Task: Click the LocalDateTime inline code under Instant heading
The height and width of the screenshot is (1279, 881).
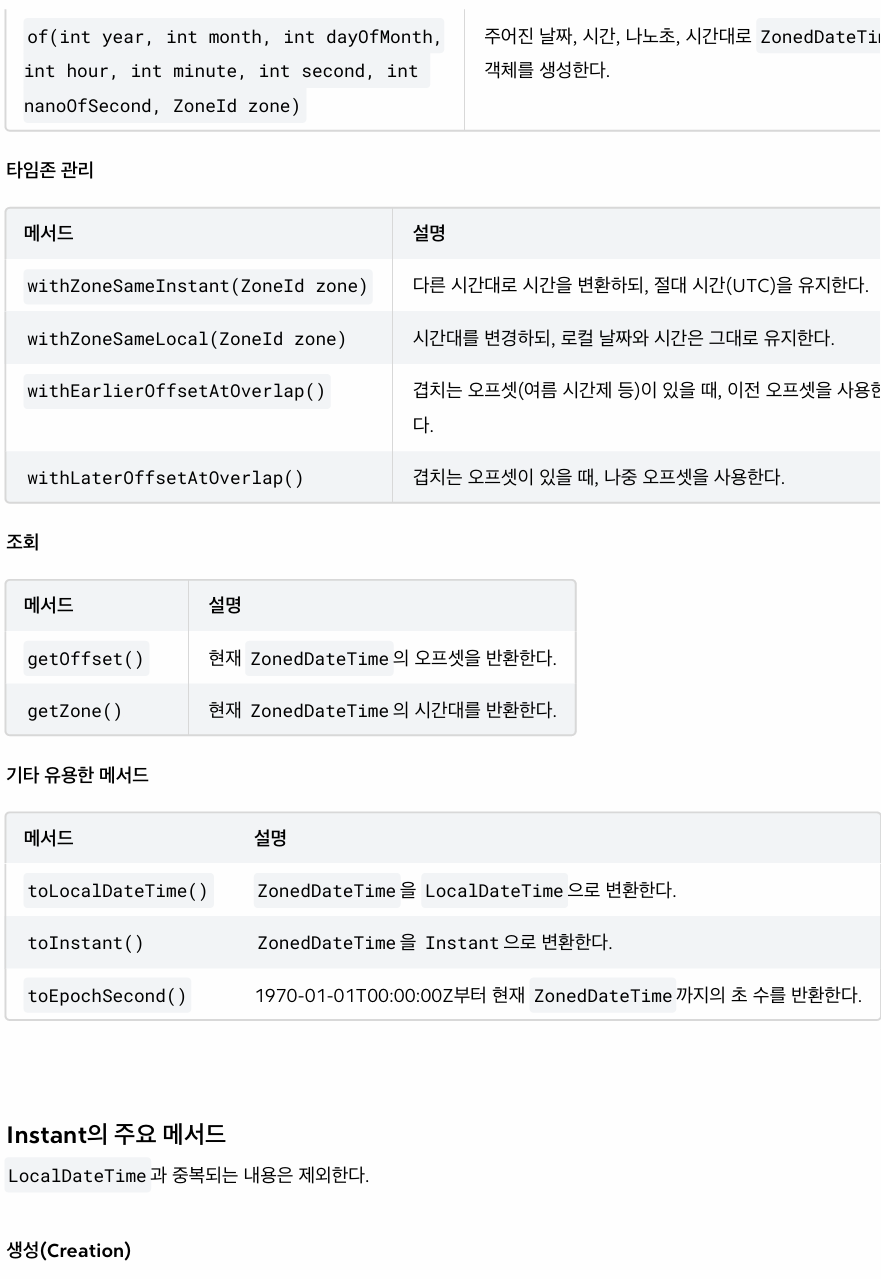Action: tap(77, 1176)
